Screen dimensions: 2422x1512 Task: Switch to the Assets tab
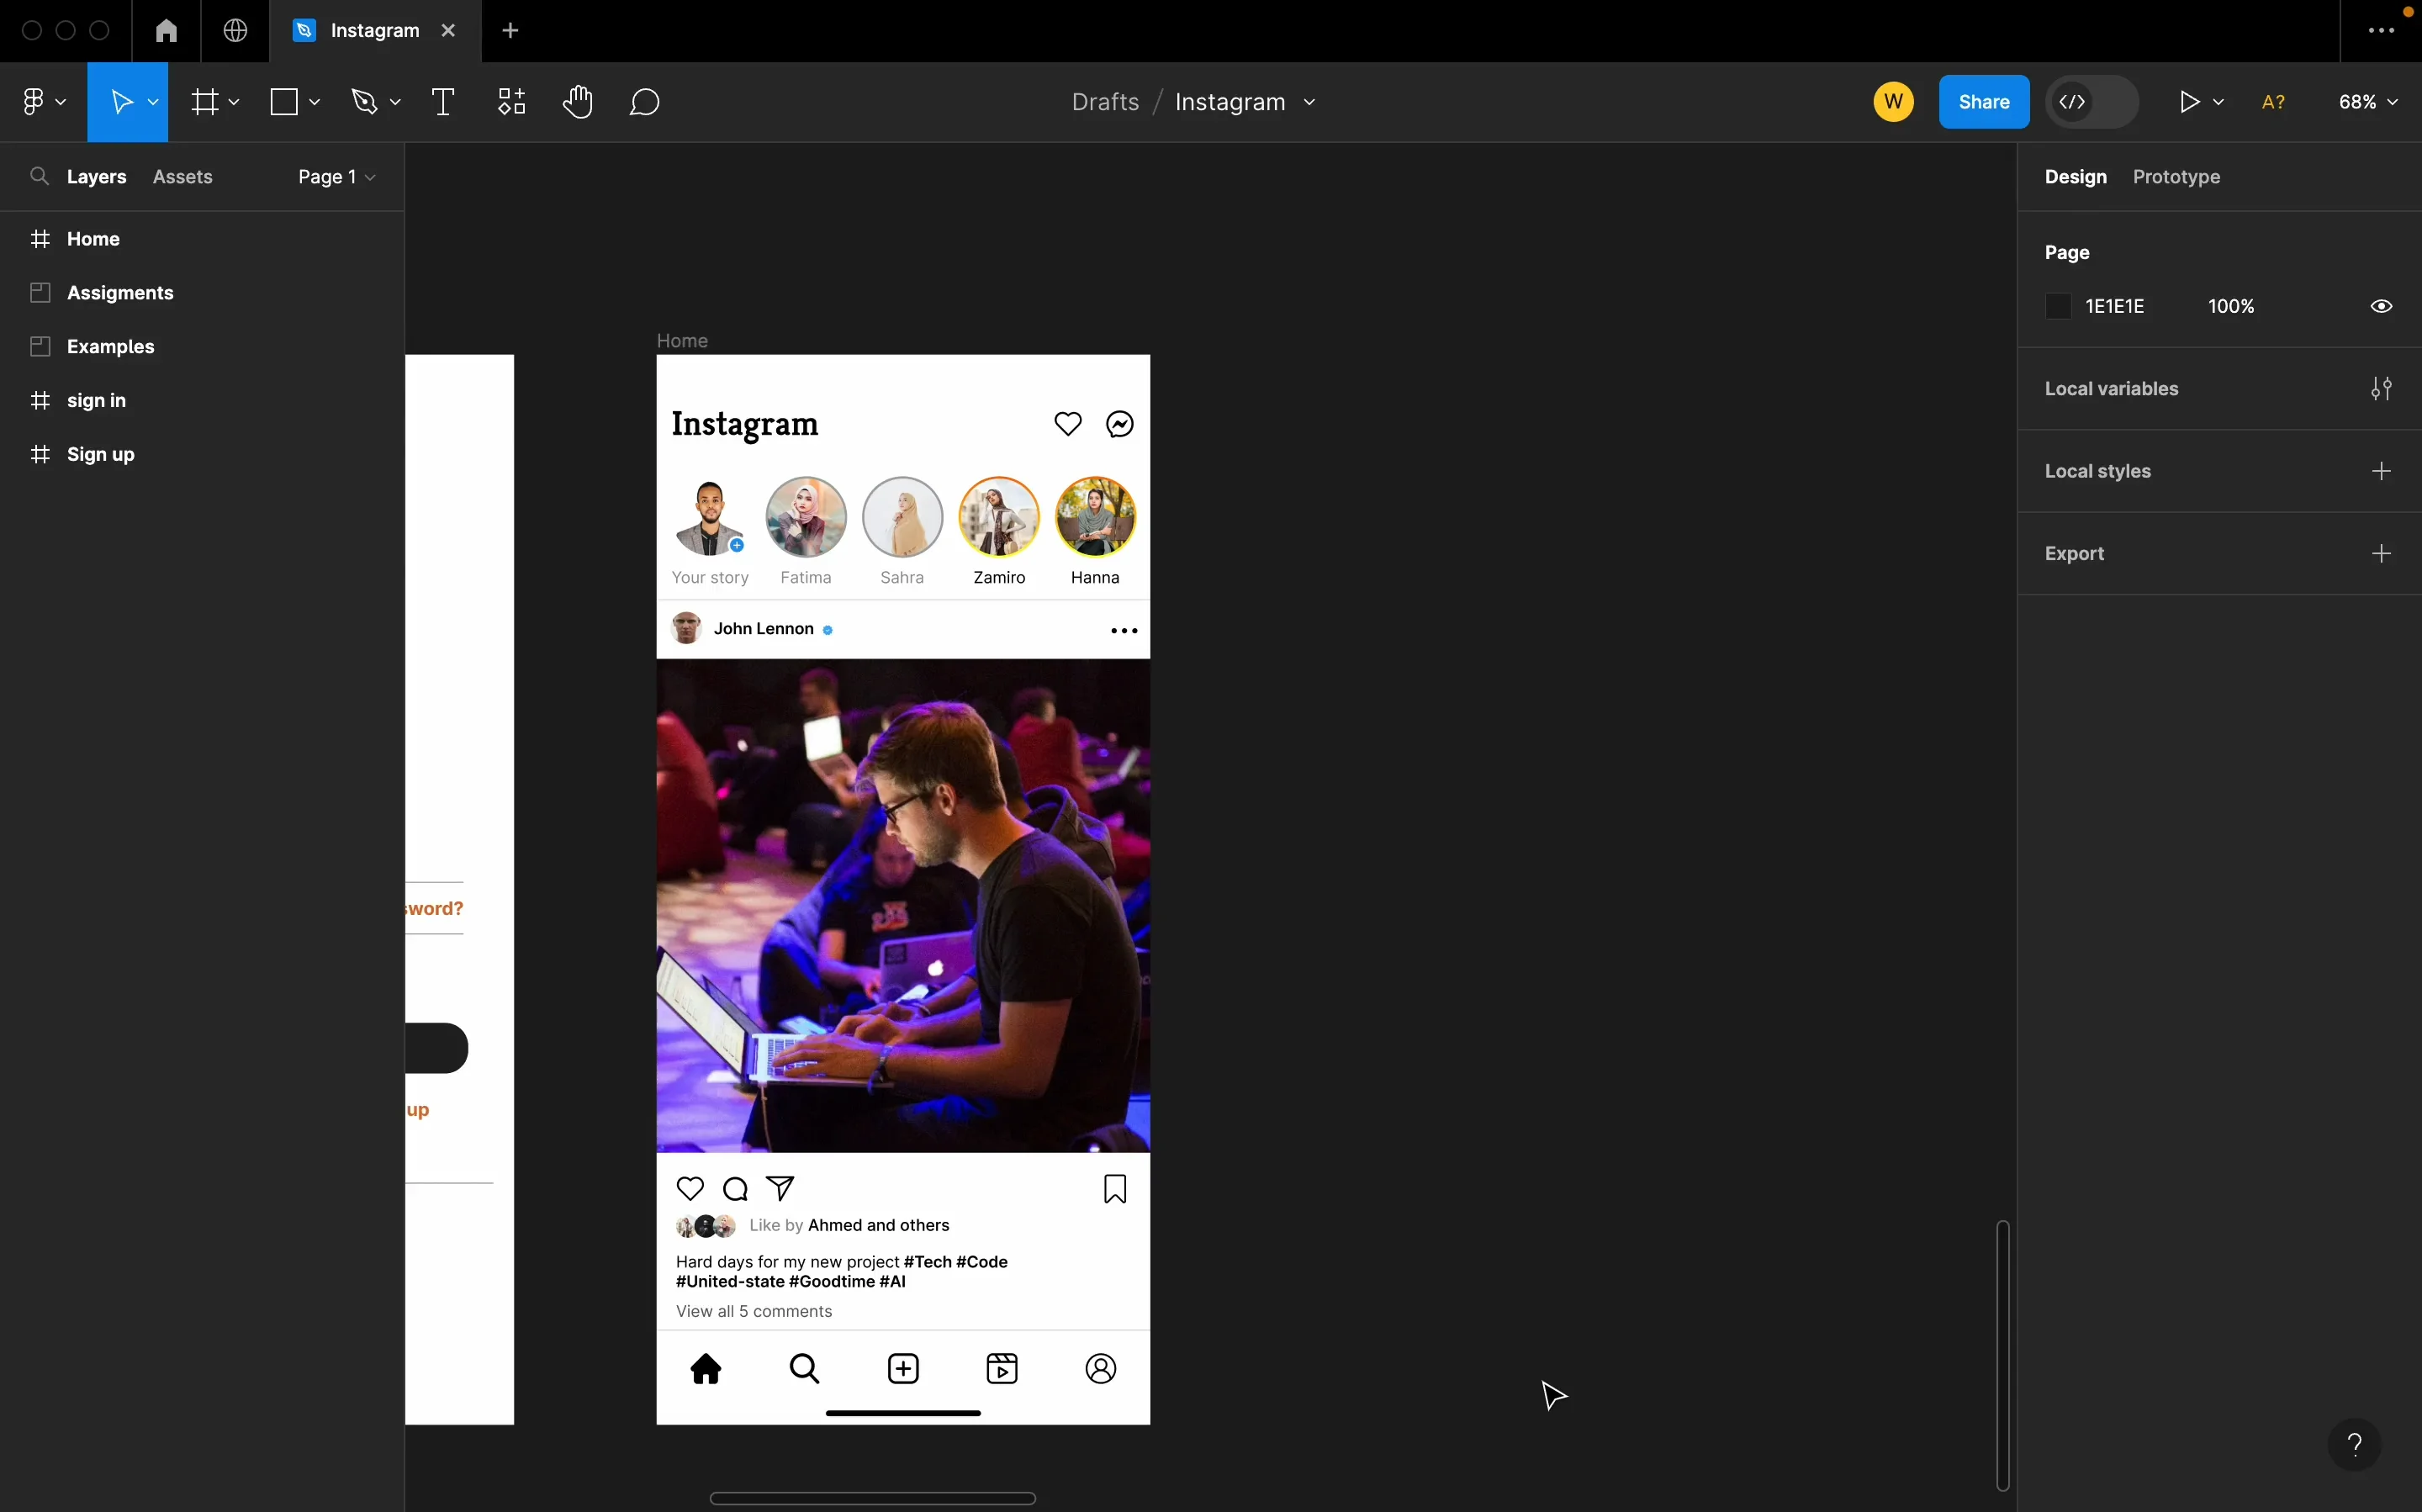pyautogui.click(x=183, y=176)
